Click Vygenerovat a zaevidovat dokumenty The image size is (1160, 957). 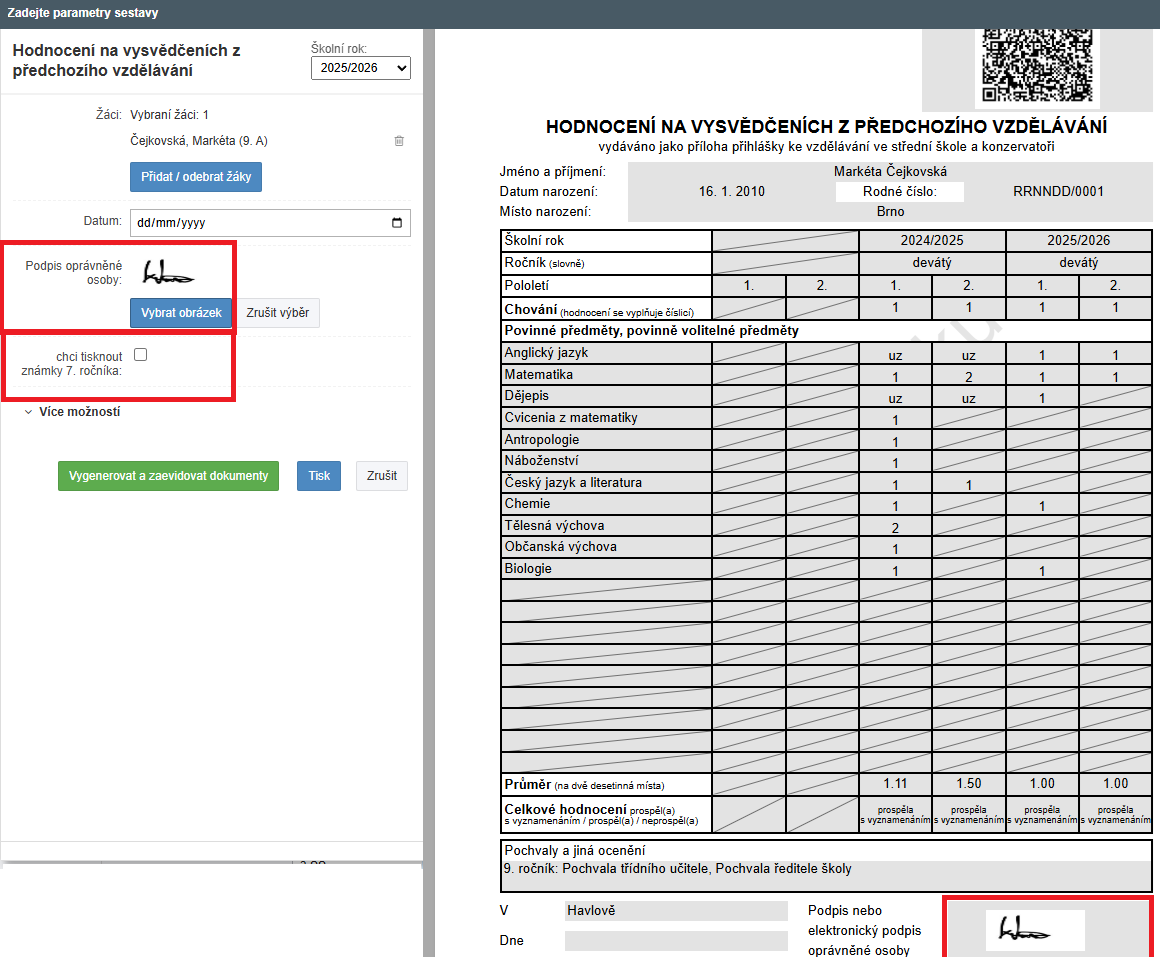[168, 476]
